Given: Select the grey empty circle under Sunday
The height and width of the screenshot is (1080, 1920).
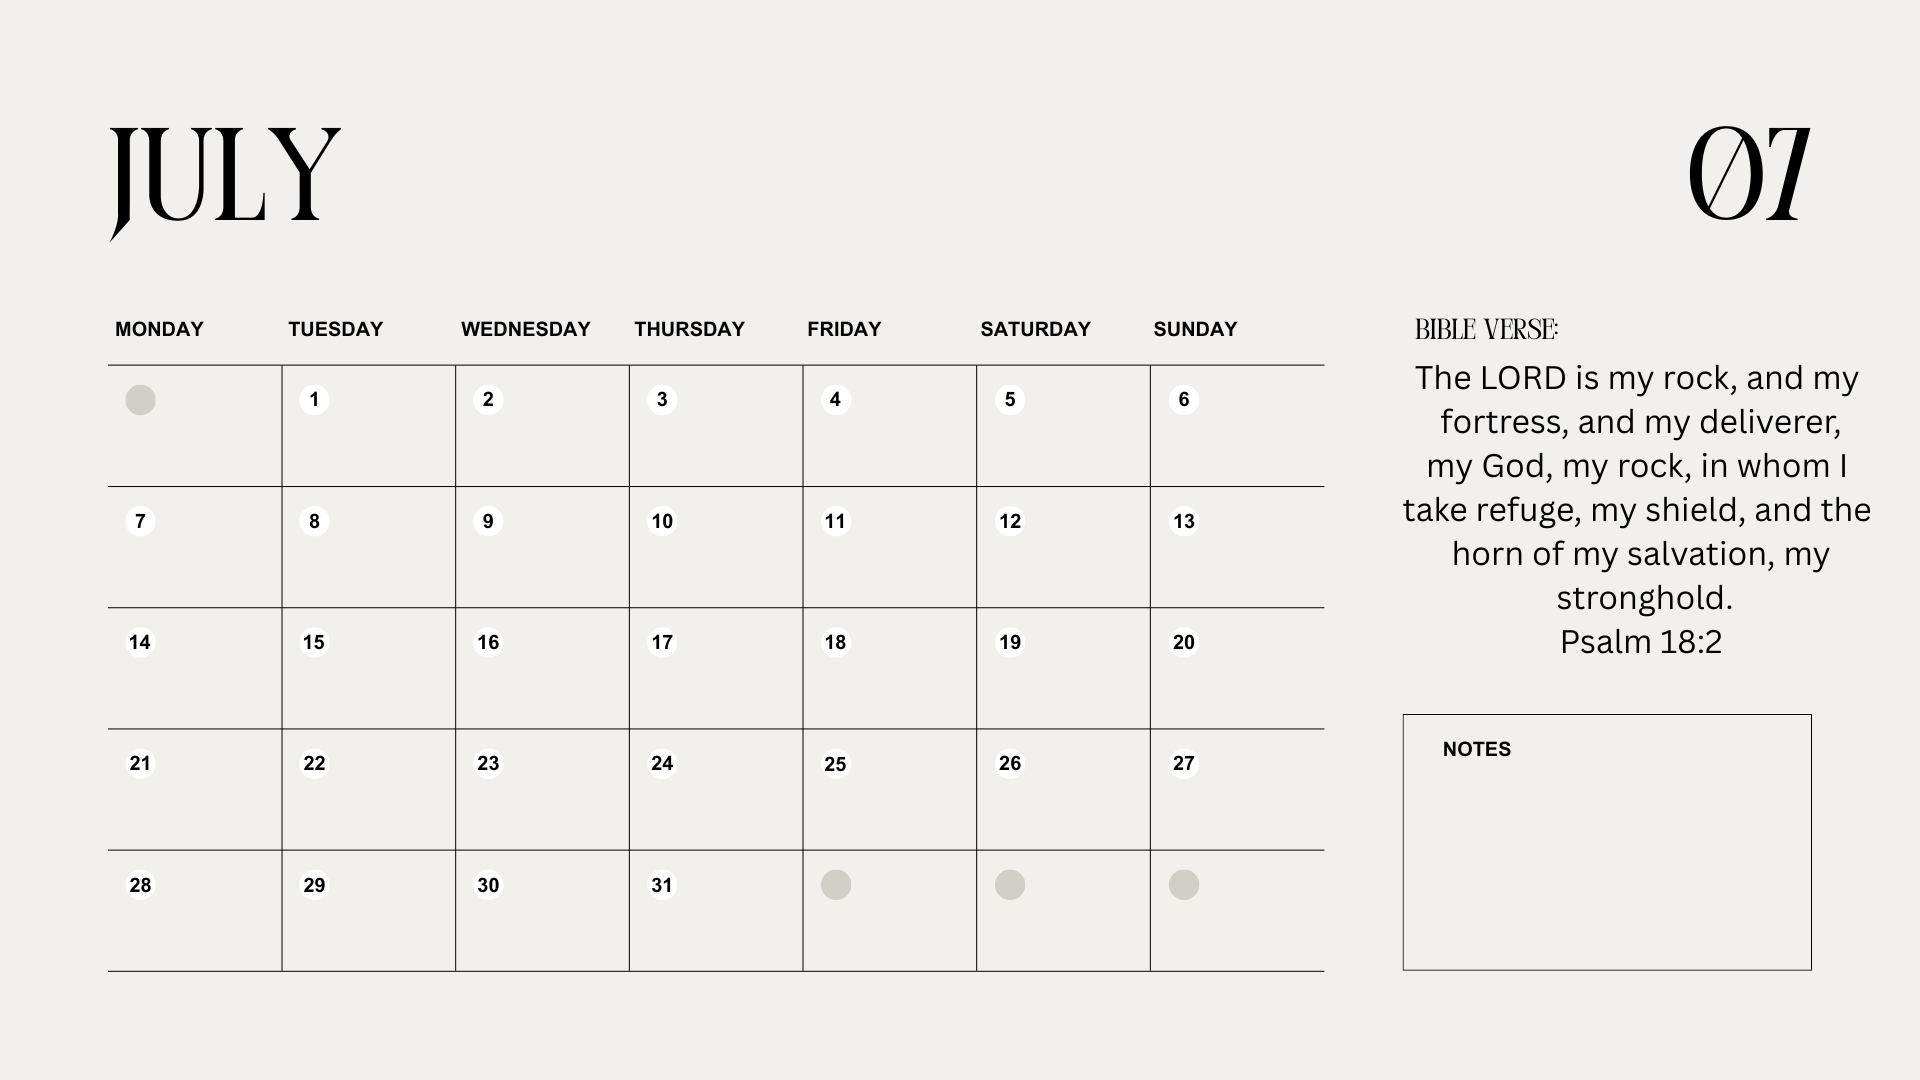Looking at the screenshot, I should [x=1184, y=885].
